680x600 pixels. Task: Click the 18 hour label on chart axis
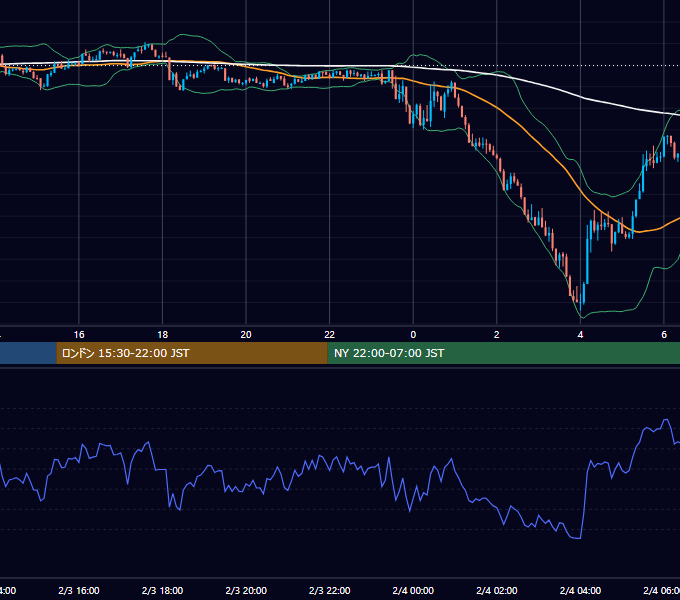point(163,335)
